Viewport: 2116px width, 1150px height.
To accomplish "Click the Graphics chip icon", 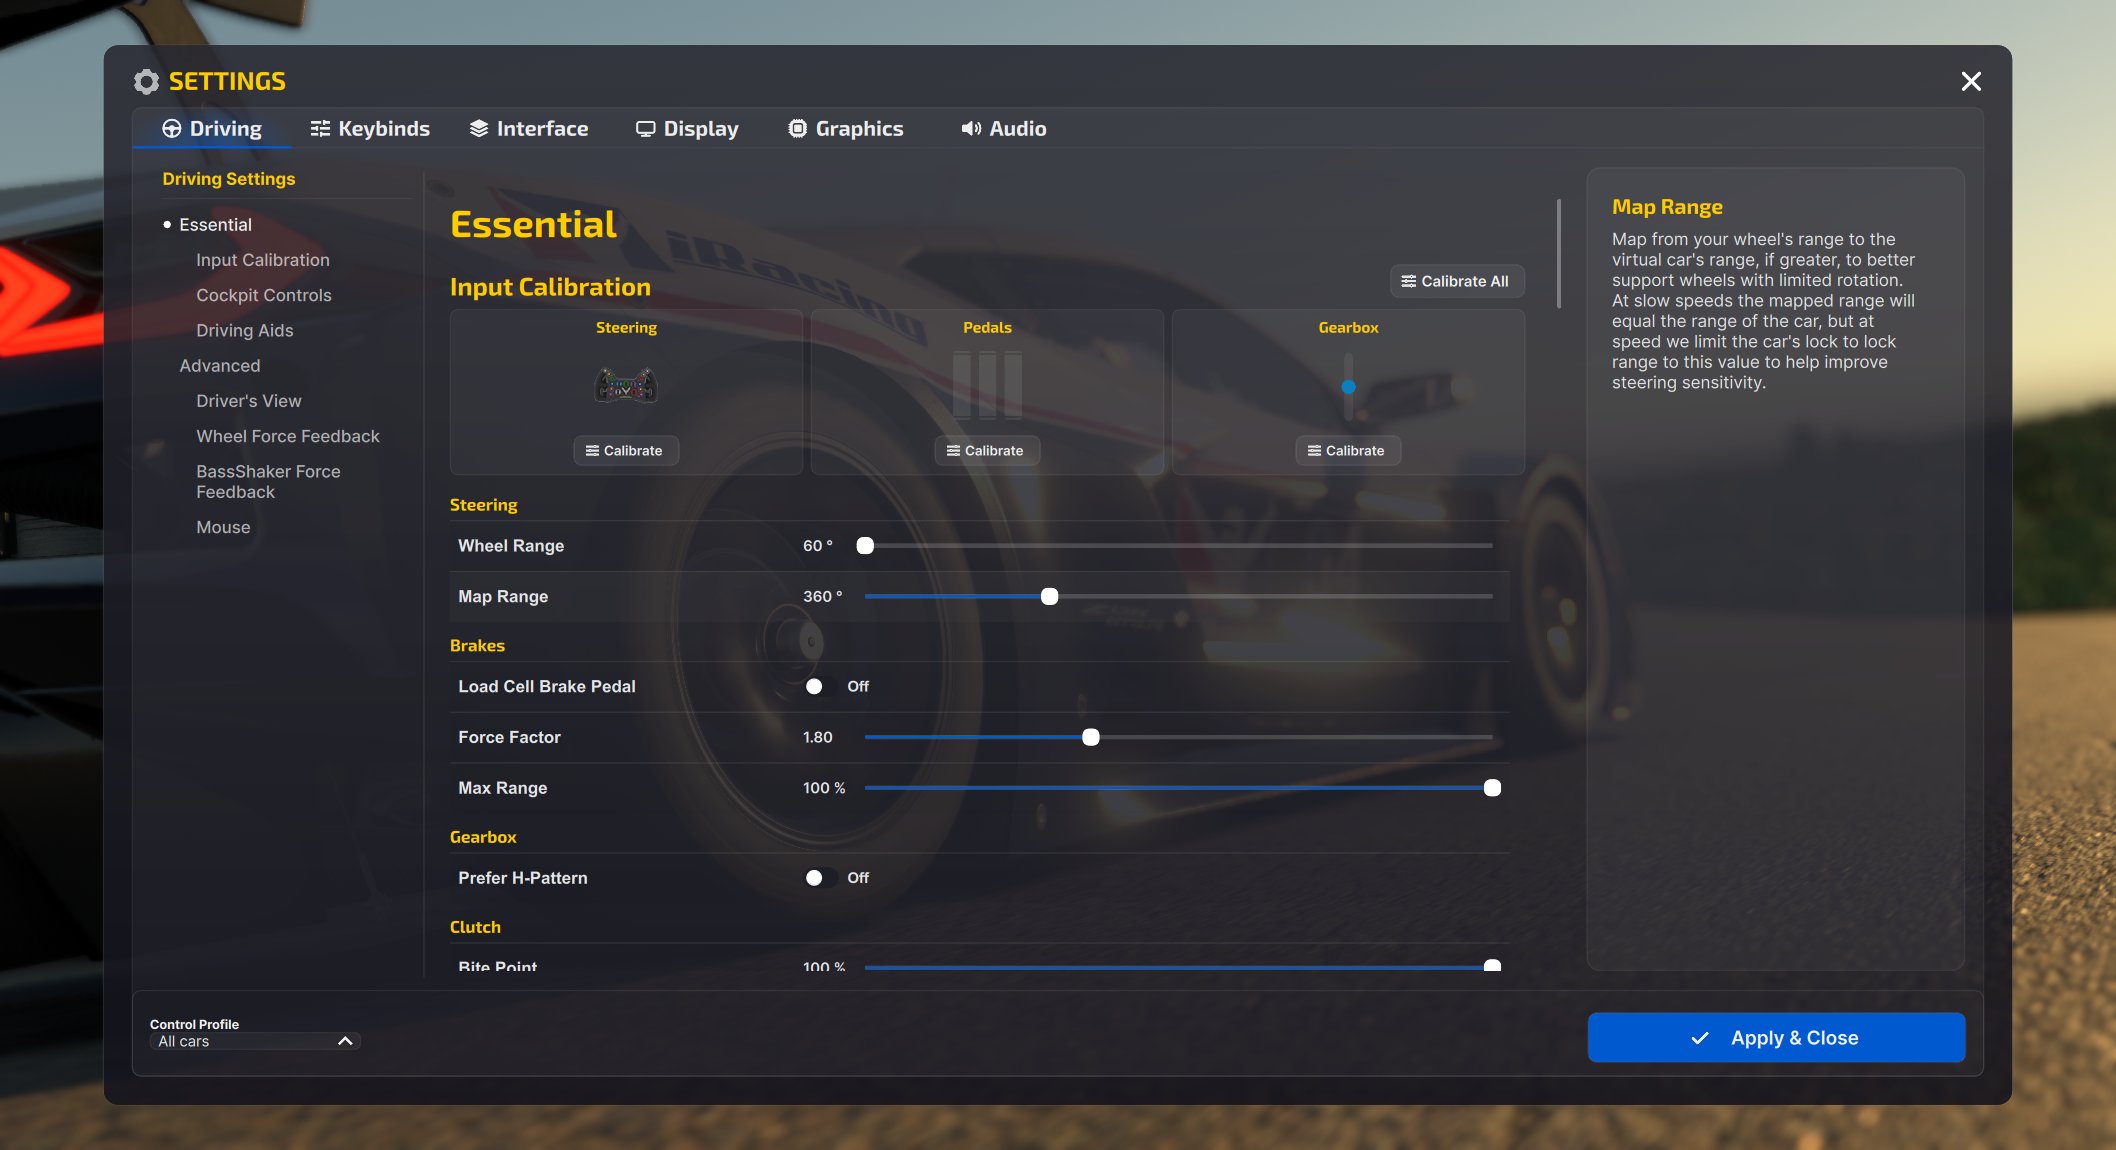I will click(x=797, y=129).
